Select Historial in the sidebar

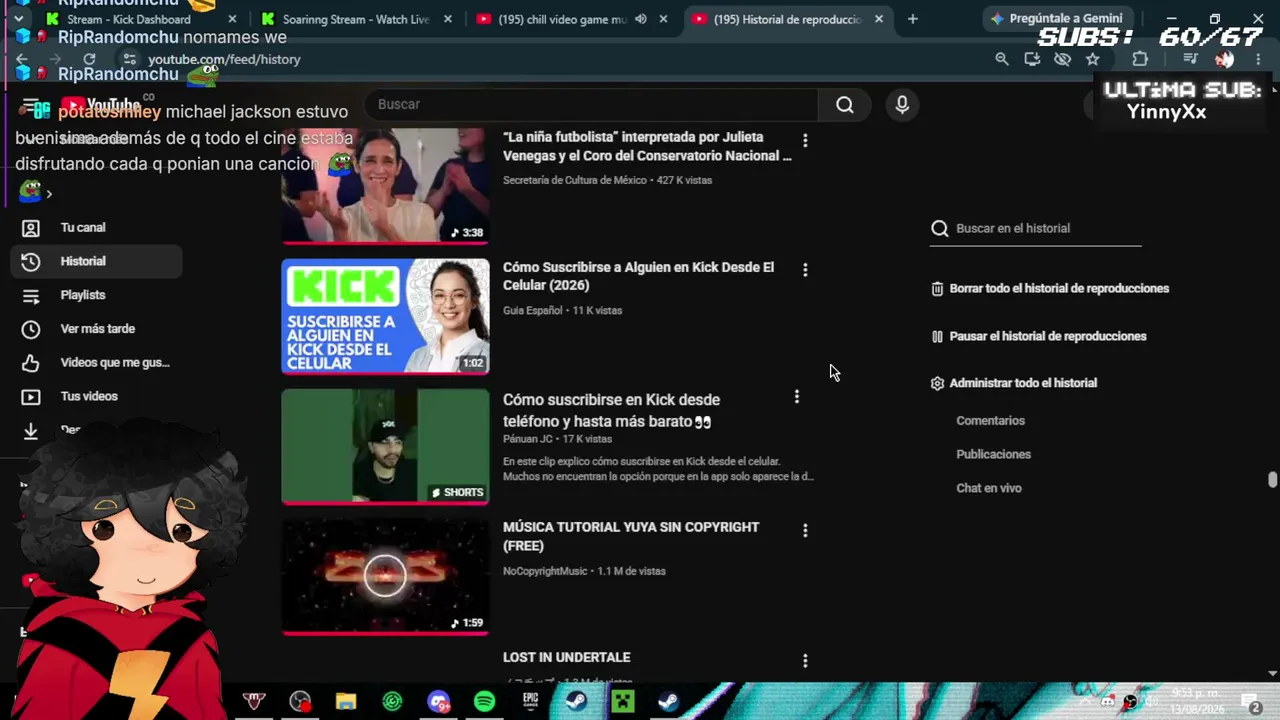(98, 262)
